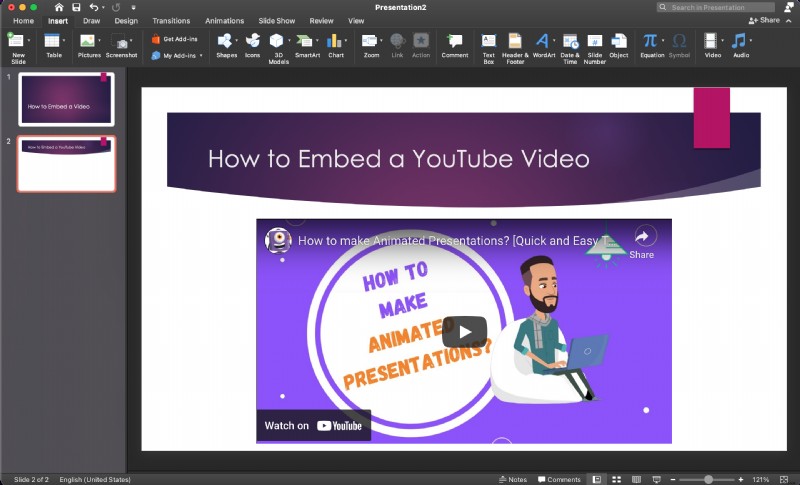Open Get Add-ins
The width and height of the screenshot is (800, 485).
click(174, 39)
